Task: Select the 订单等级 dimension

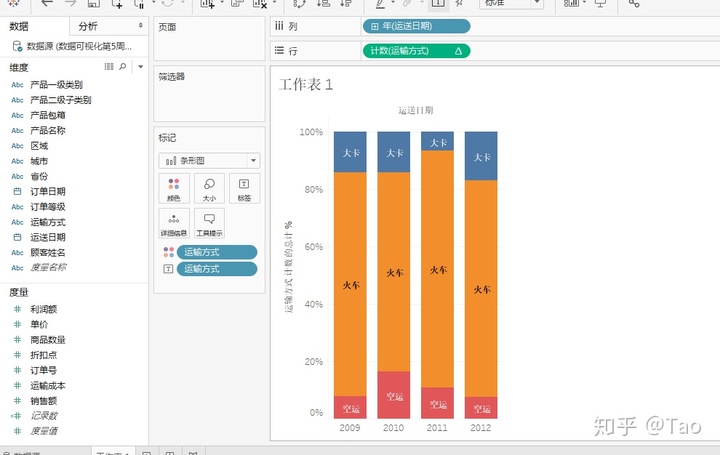Action: [x=48, y=207]
